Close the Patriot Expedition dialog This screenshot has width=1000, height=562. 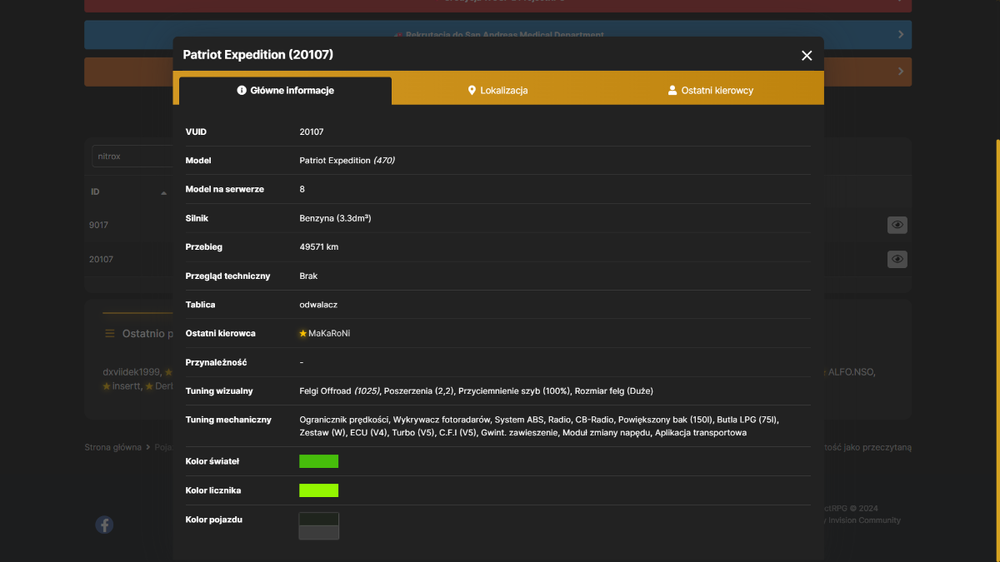807,55
